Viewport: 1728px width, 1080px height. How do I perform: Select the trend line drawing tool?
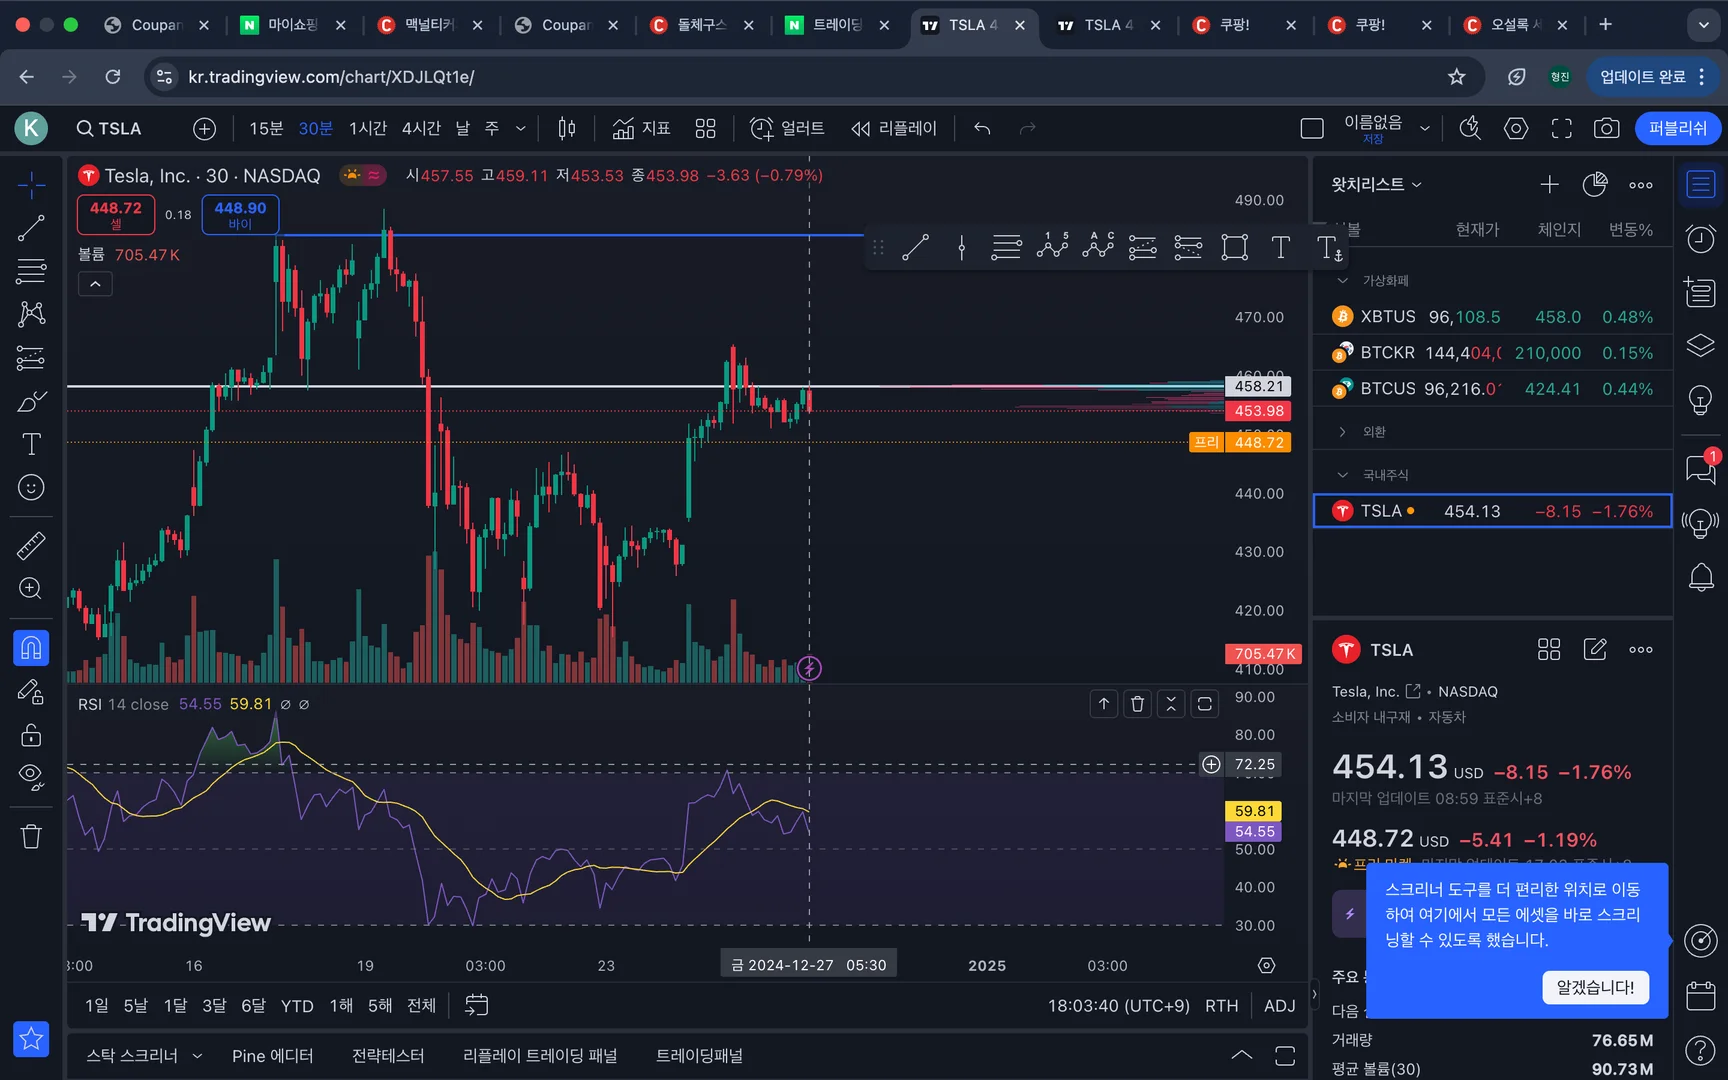coord(31,228)
